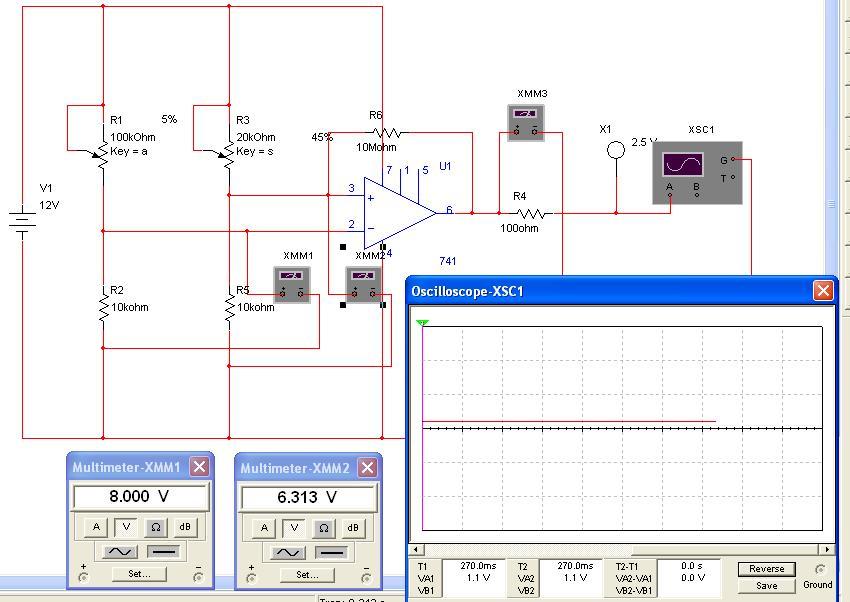Select the U1 741 op-amp triangle
850x602 pixels.
400,213
